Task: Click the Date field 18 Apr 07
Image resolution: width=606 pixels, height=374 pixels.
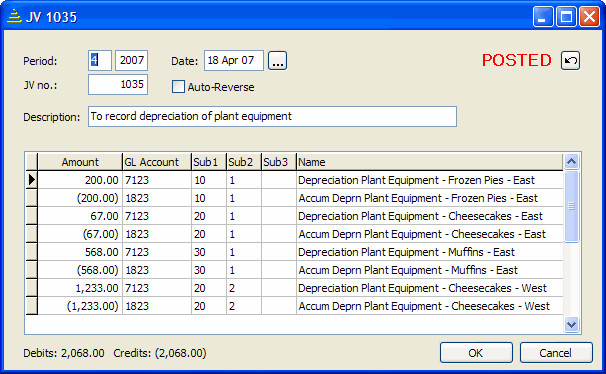Action: 234,60
